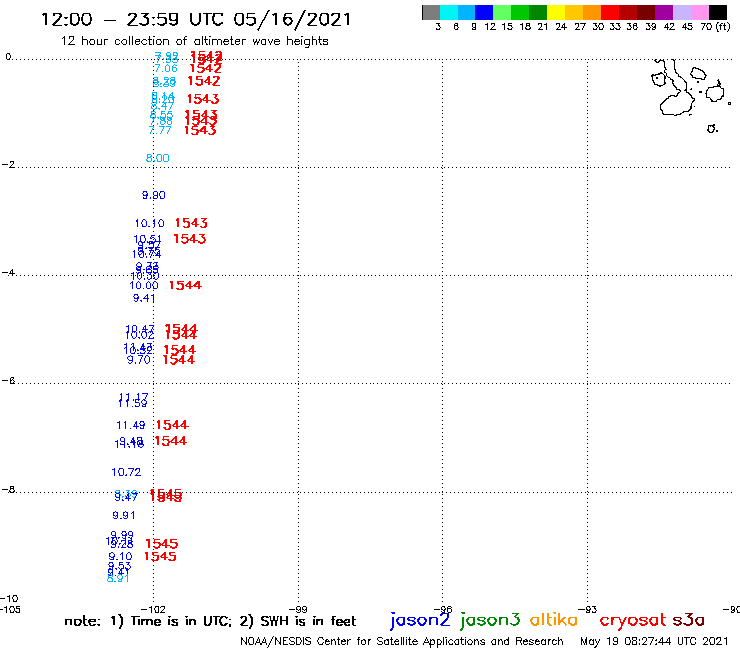Click the wave height value 10.10
The width and height of the screenshot is (740, 650).
[150, 223]
